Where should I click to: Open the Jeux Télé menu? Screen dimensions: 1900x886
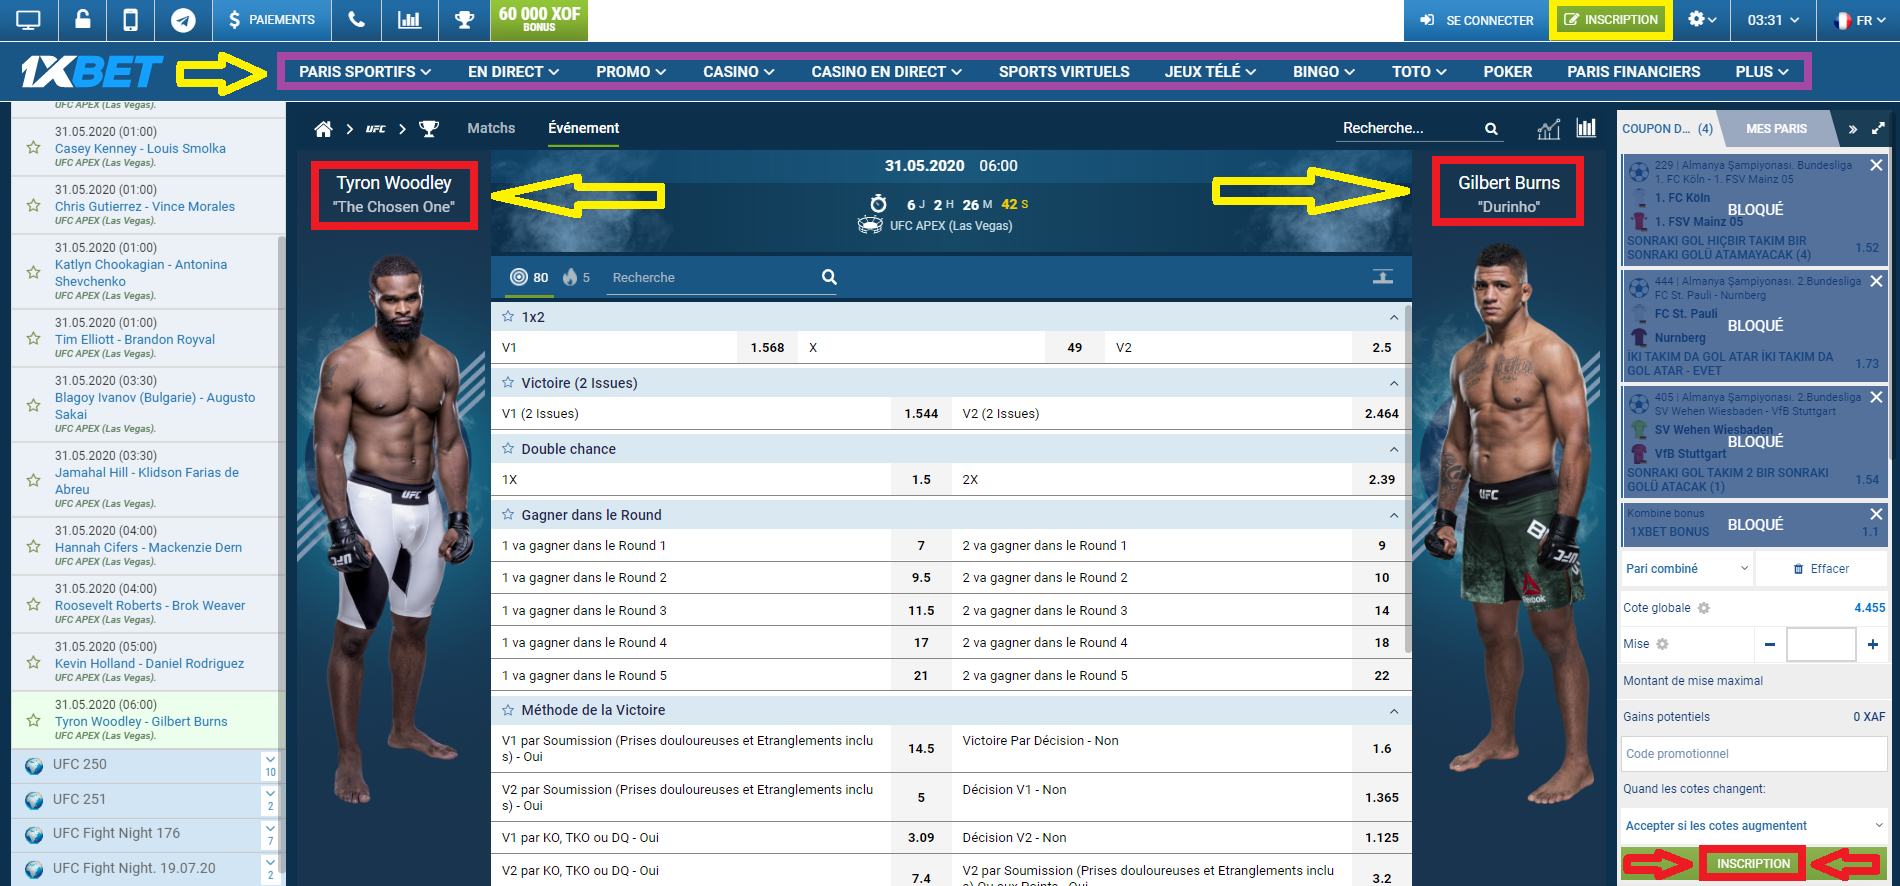coord(1210,72)
